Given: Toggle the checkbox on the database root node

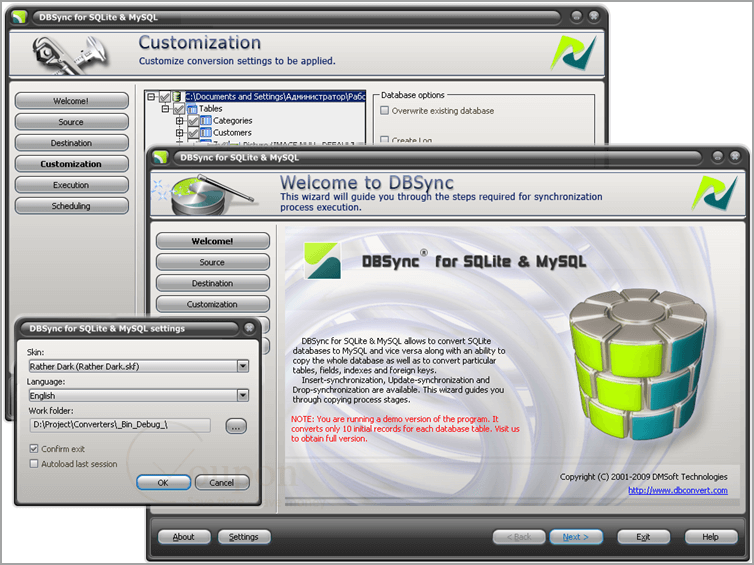Looking at the screenshot, I should pyautogui.click(x=164, y=97).
